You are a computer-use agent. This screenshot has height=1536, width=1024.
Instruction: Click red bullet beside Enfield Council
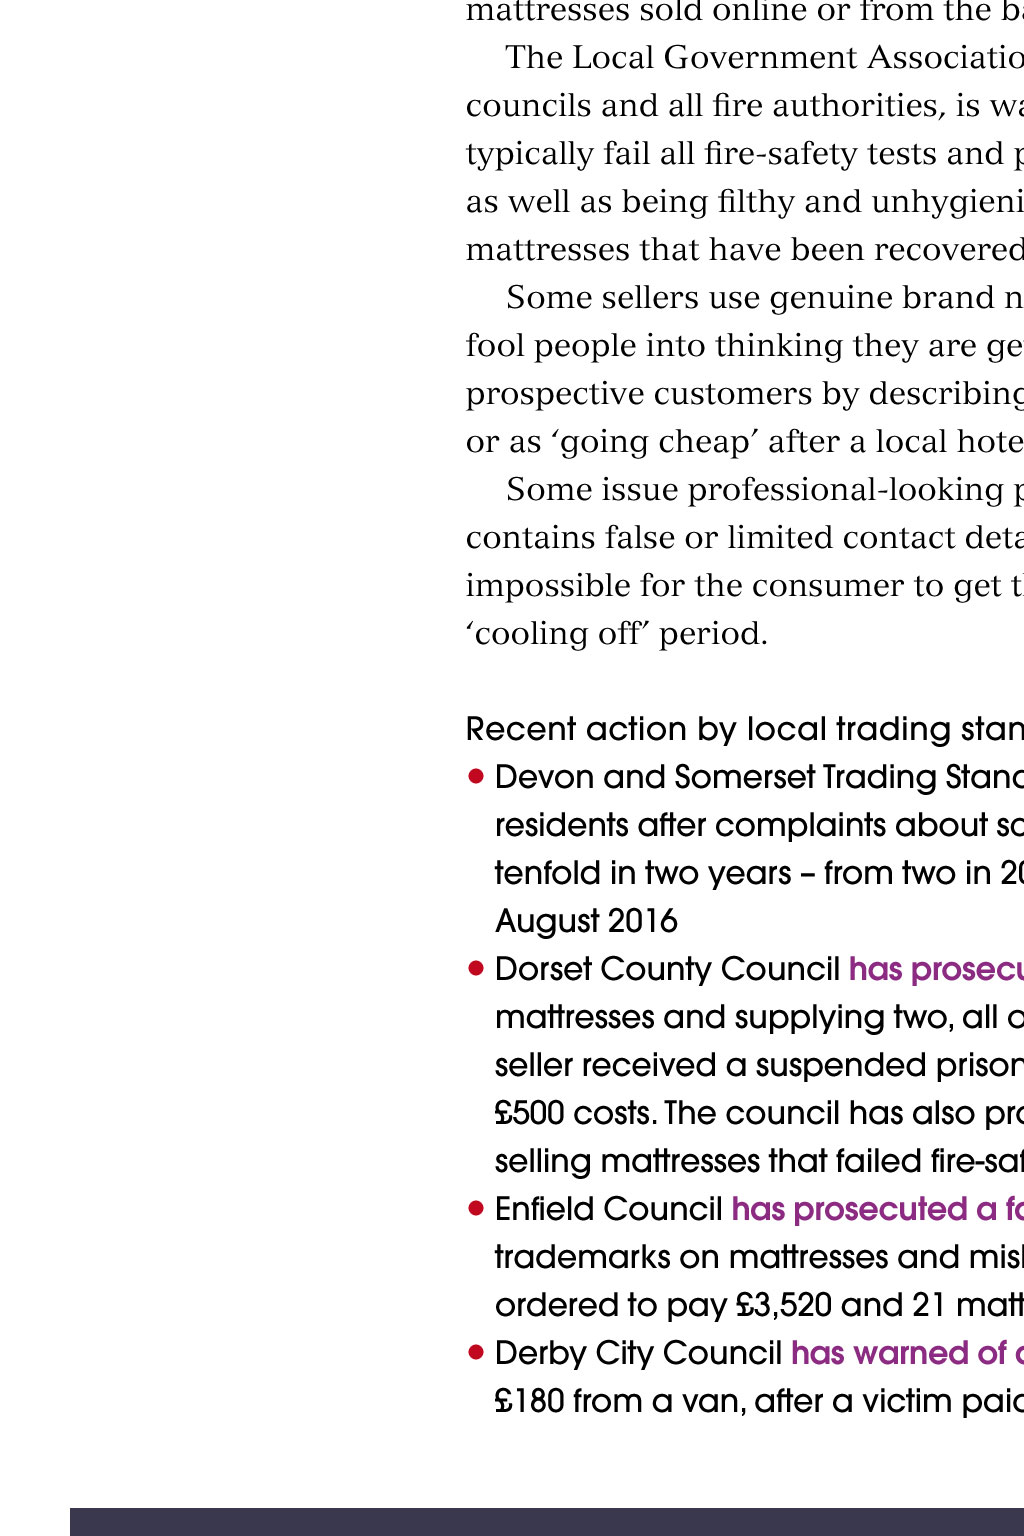[x=476, y=1209]
